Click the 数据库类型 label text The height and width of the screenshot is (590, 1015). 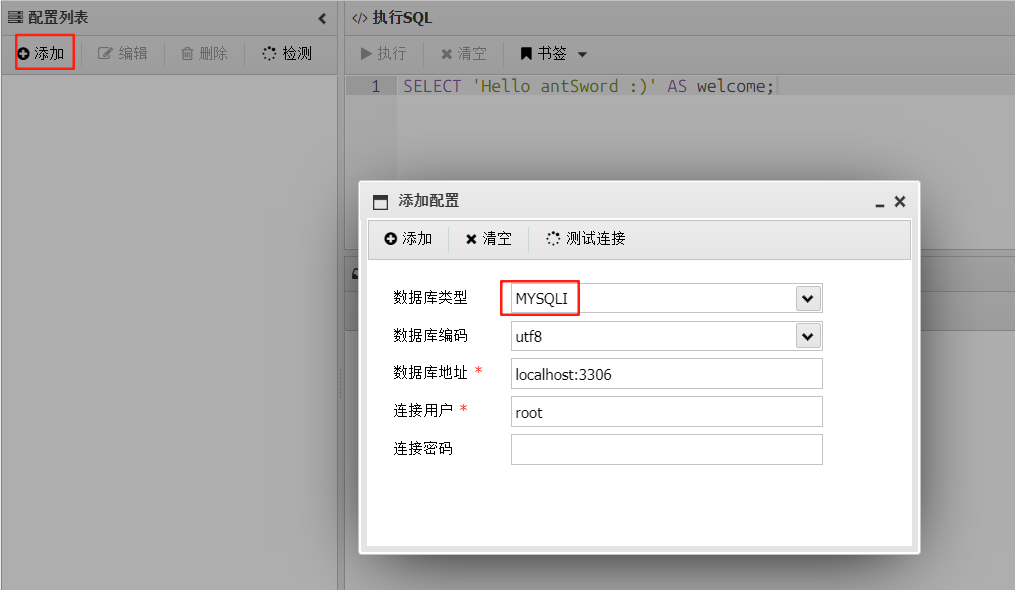click(430, 297)
